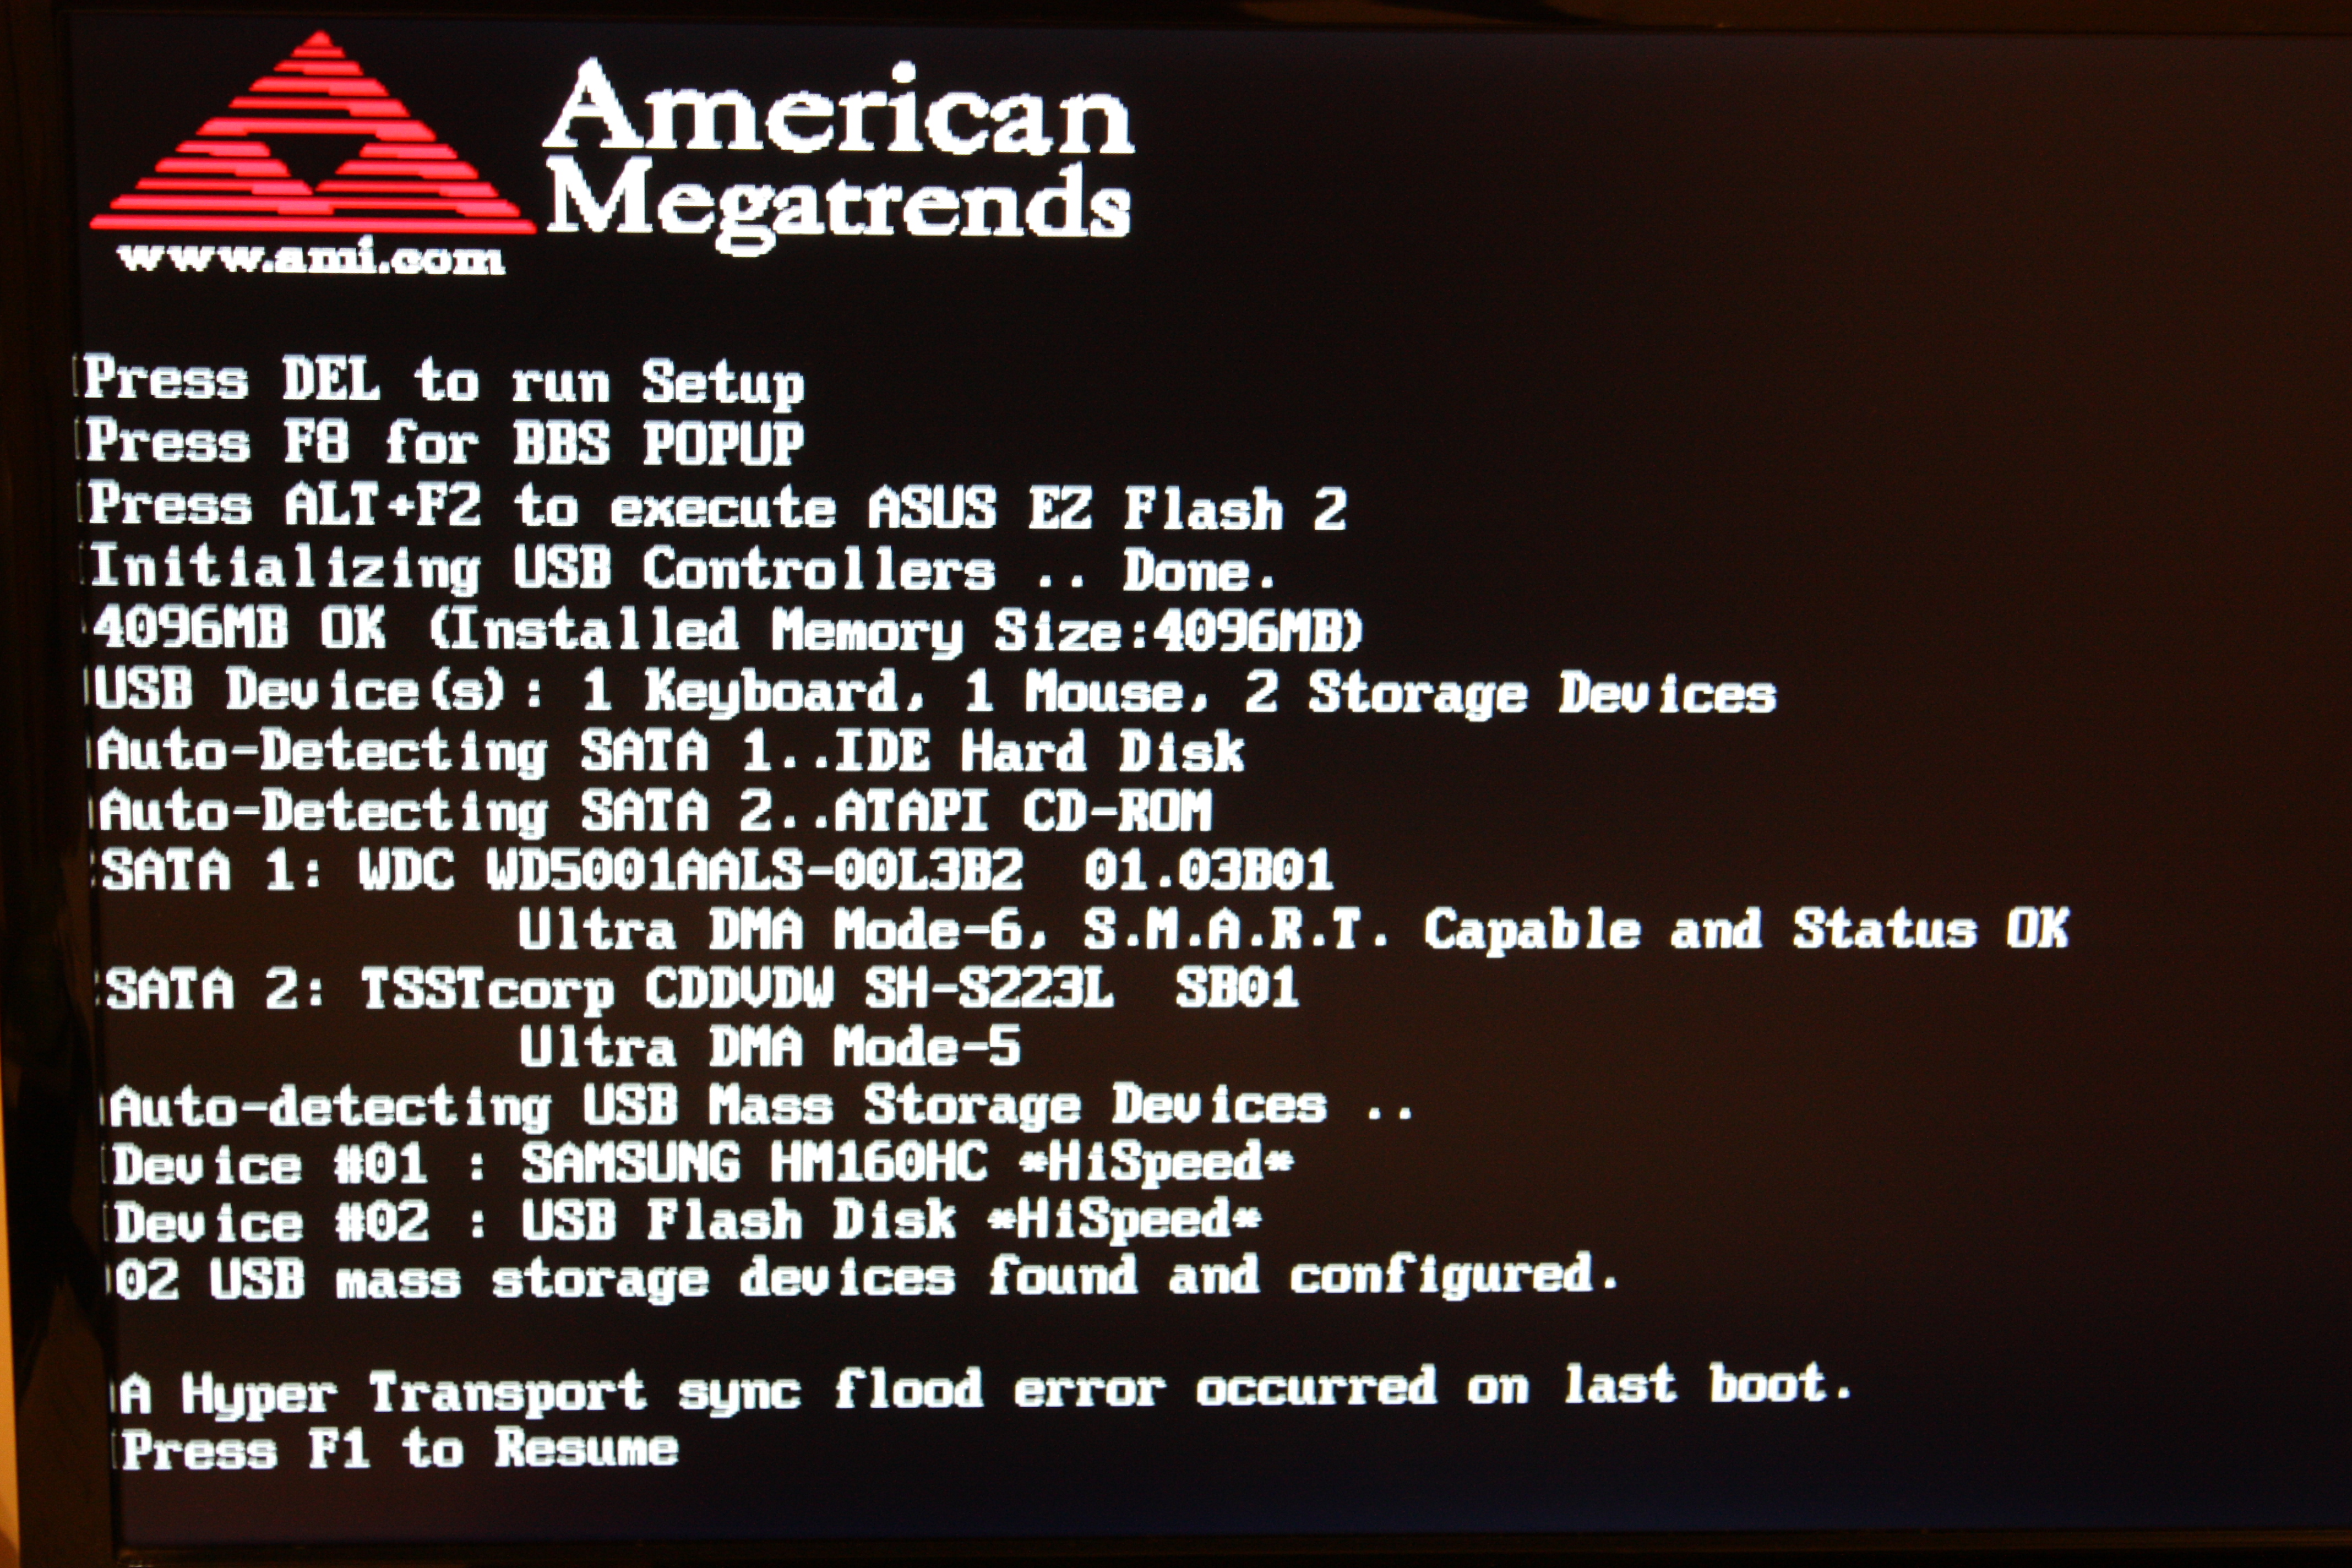Image resolution: width=2352 pixels, height=1568 pixels.
Task: Select the Press F8 for BBS POPUP line
Action: (x=444, y=442)
